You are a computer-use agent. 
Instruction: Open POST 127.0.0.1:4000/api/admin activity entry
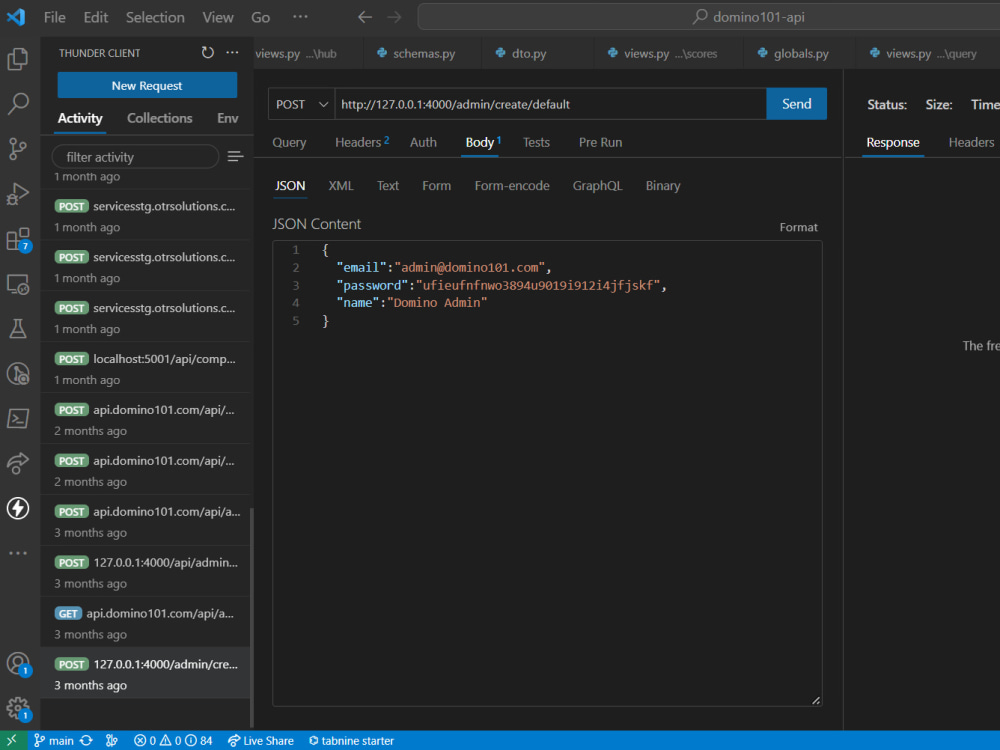pyautogui.click(x=145, y=572)
